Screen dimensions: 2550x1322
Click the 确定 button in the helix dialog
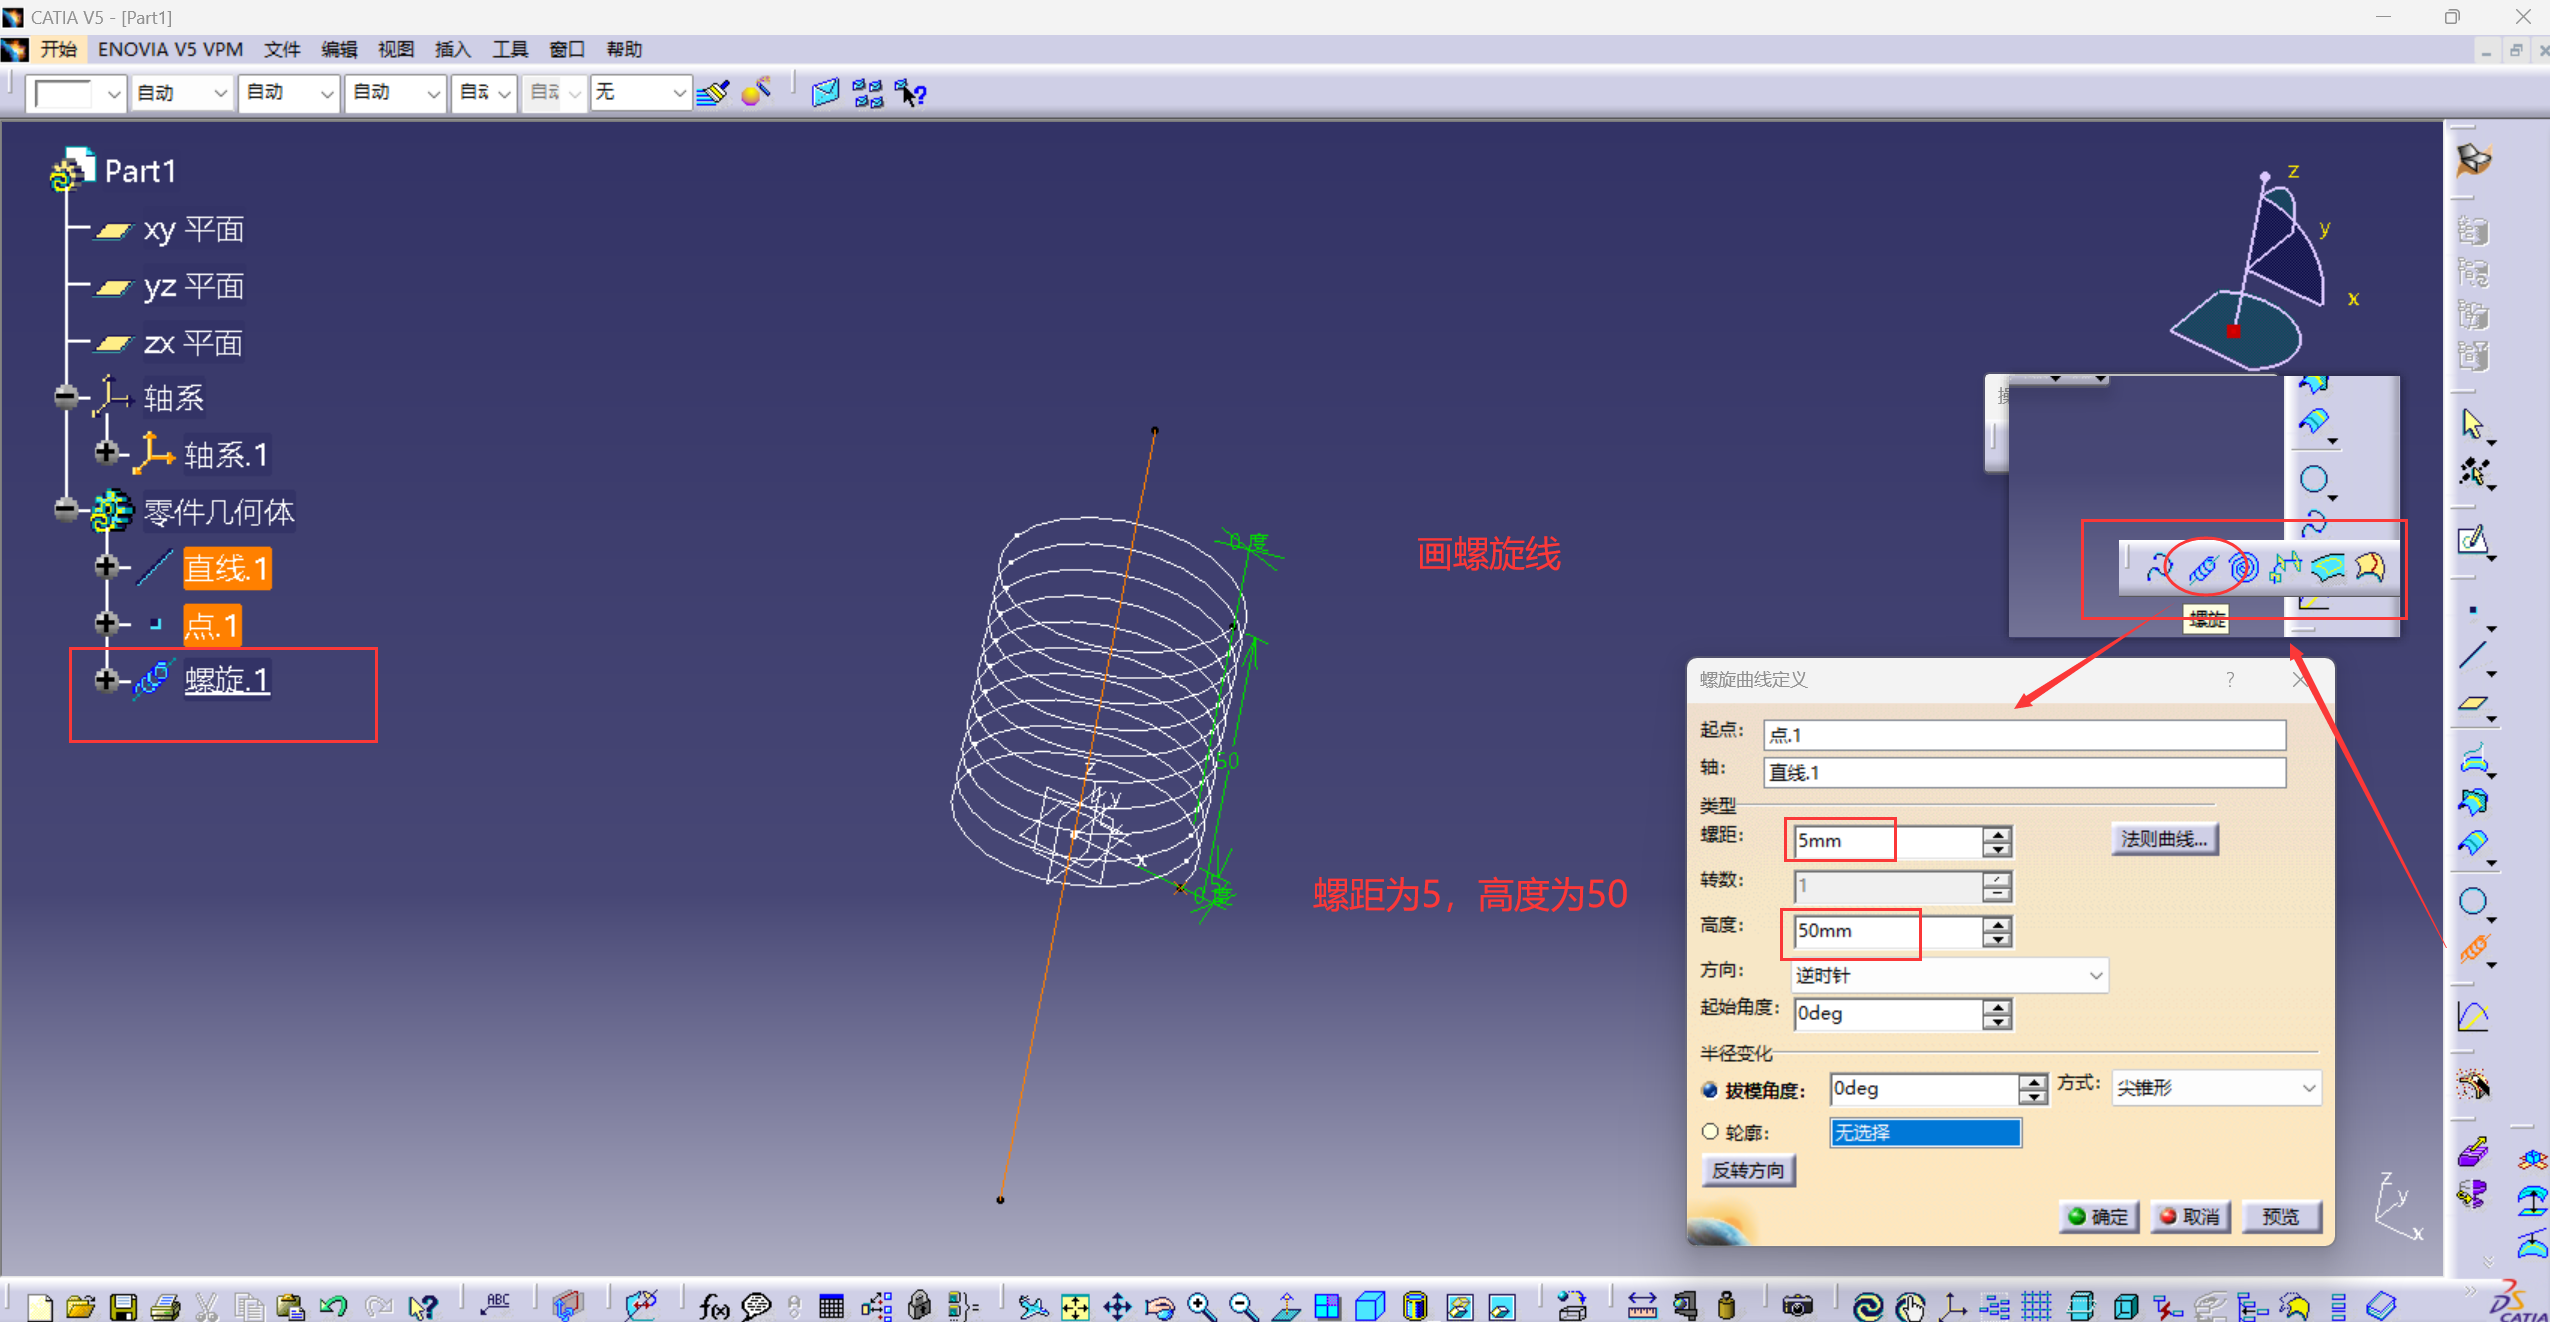point(2098,1216)
